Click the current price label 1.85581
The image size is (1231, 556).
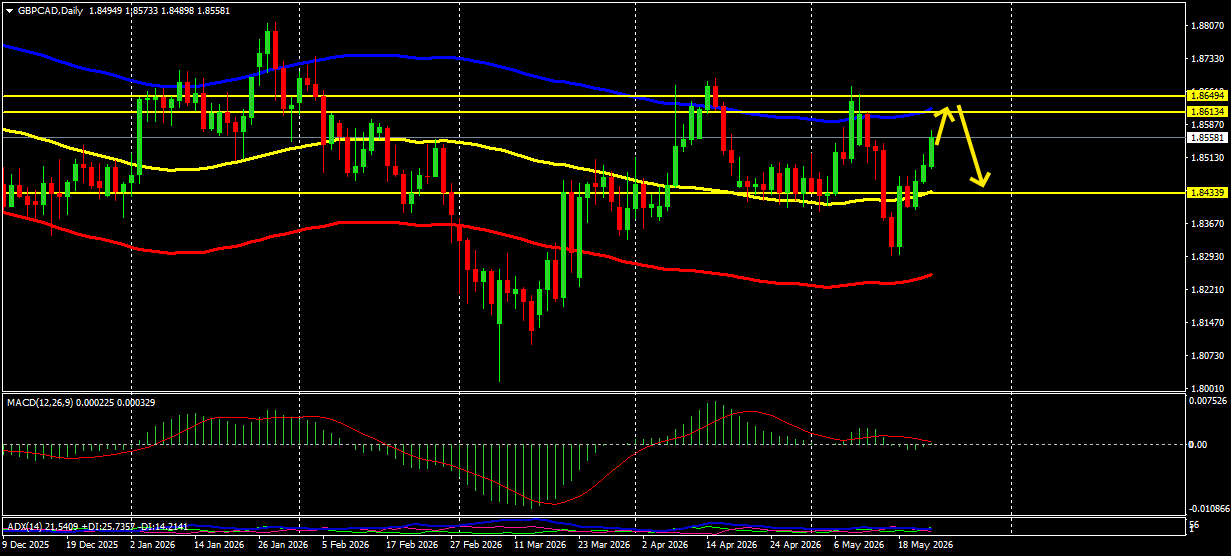point(1207,137)
